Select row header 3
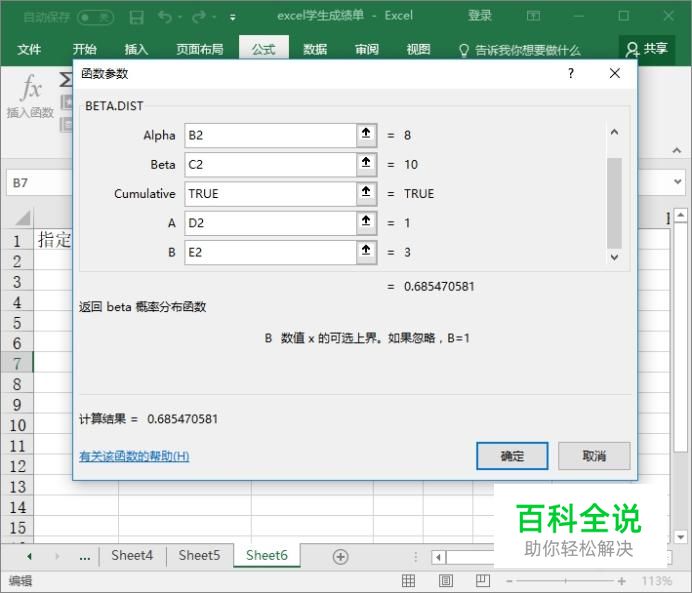 click(x=17, y=282)
